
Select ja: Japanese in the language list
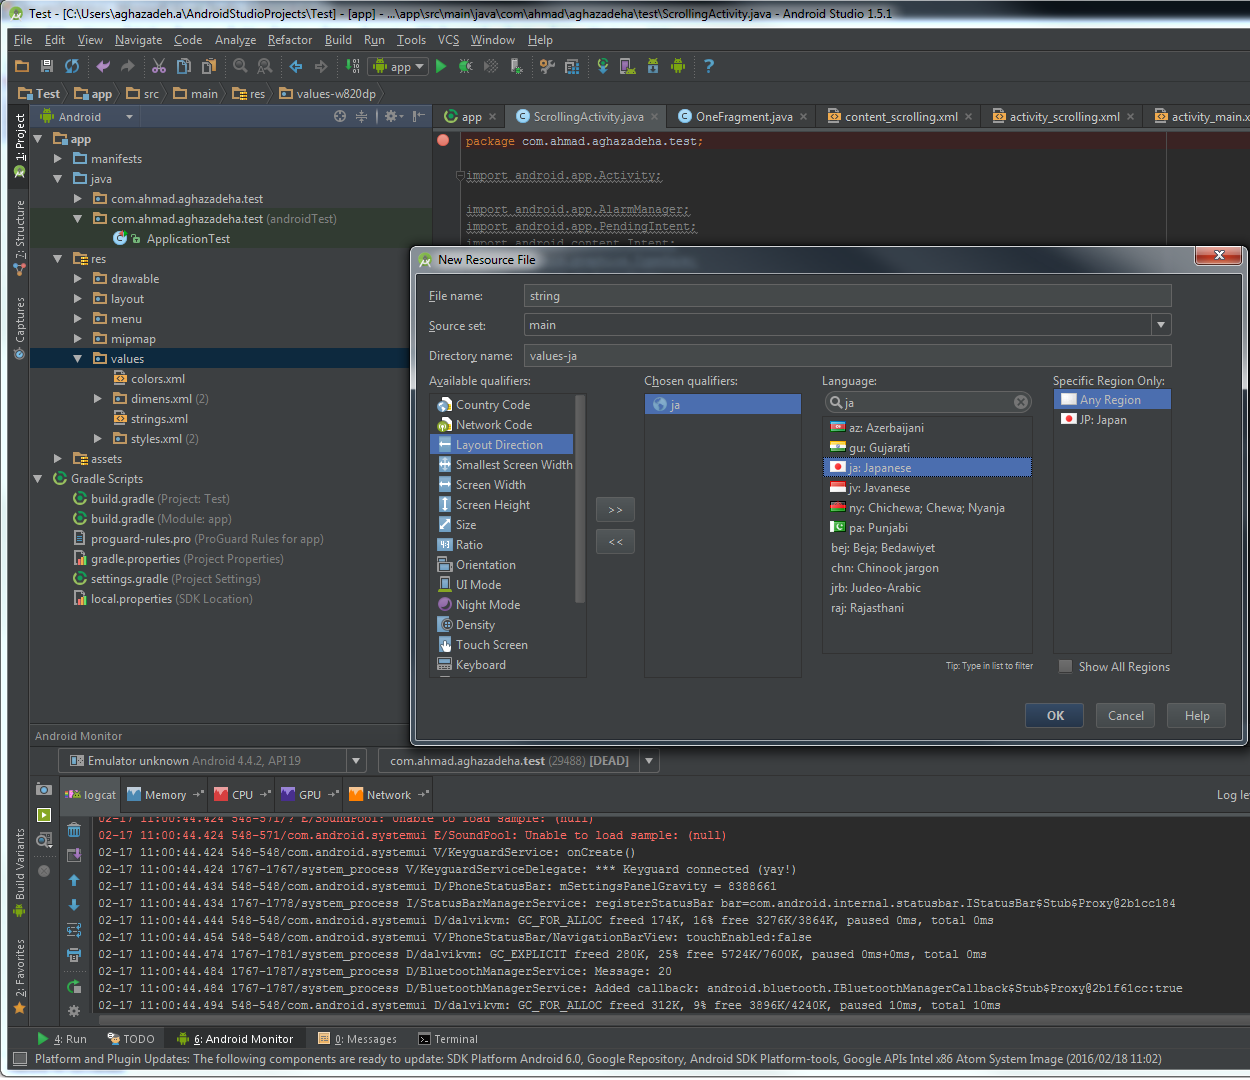point(880,468)
